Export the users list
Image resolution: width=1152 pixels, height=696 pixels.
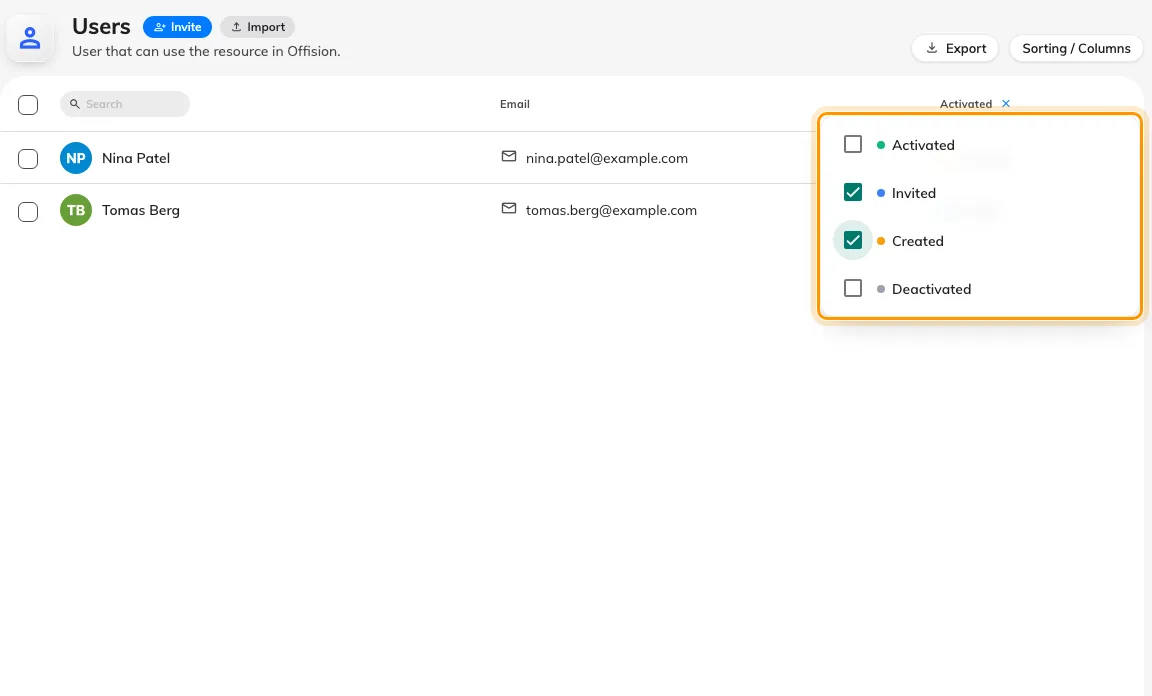click(955, 49)
